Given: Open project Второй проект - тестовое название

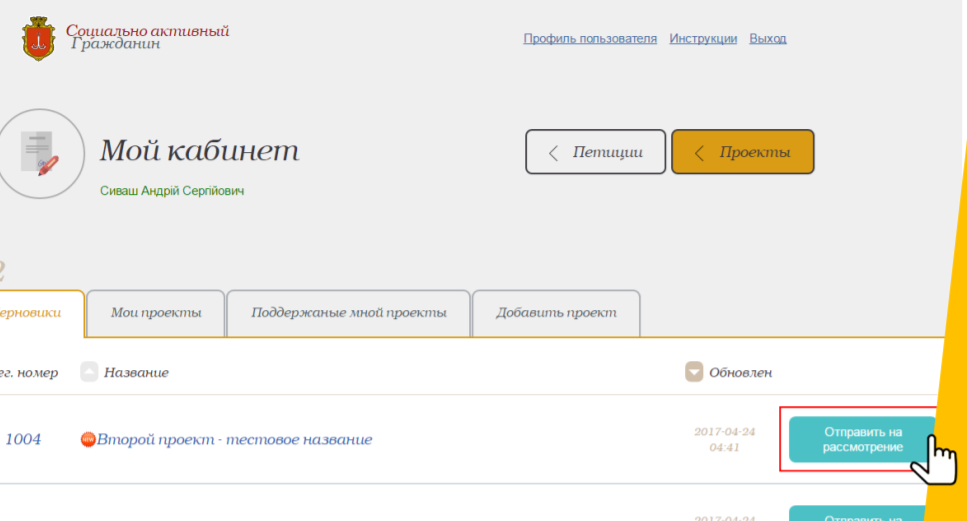Looking at the screenshot, I should (234, 439).
